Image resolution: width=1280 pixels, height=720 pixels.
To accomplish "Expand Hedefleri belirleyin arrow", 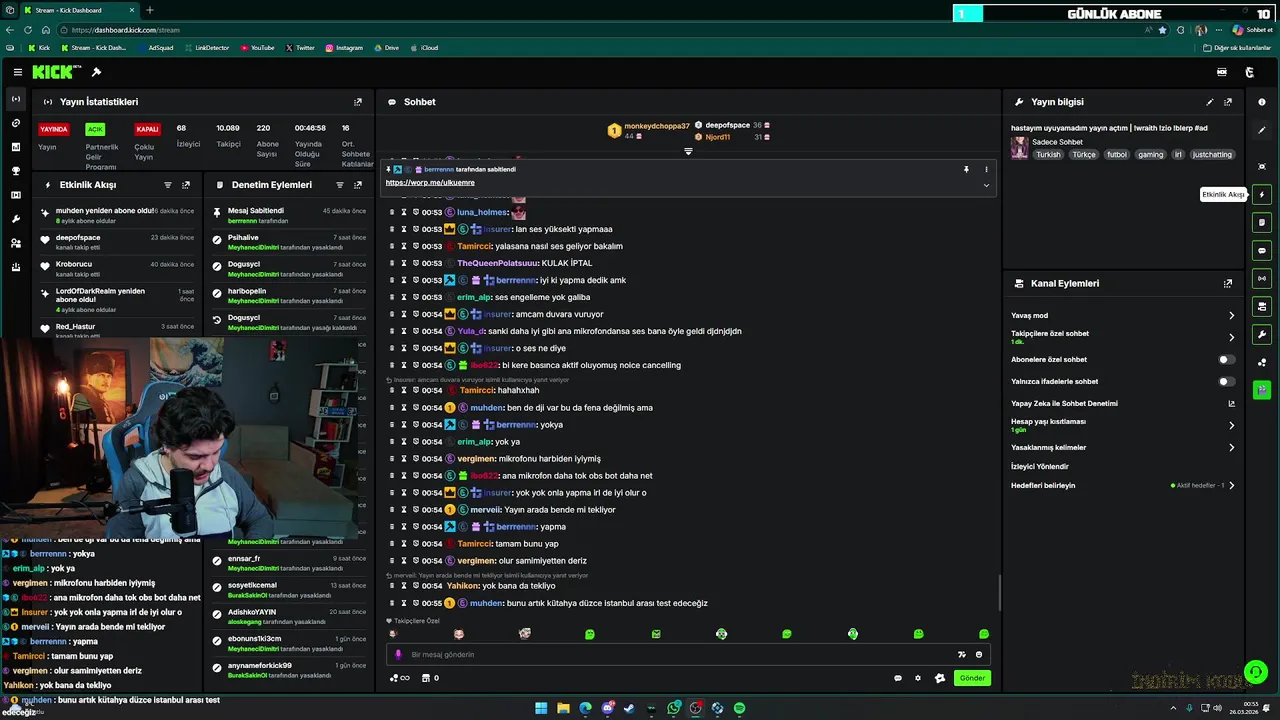I will (x=1231, y=486).
